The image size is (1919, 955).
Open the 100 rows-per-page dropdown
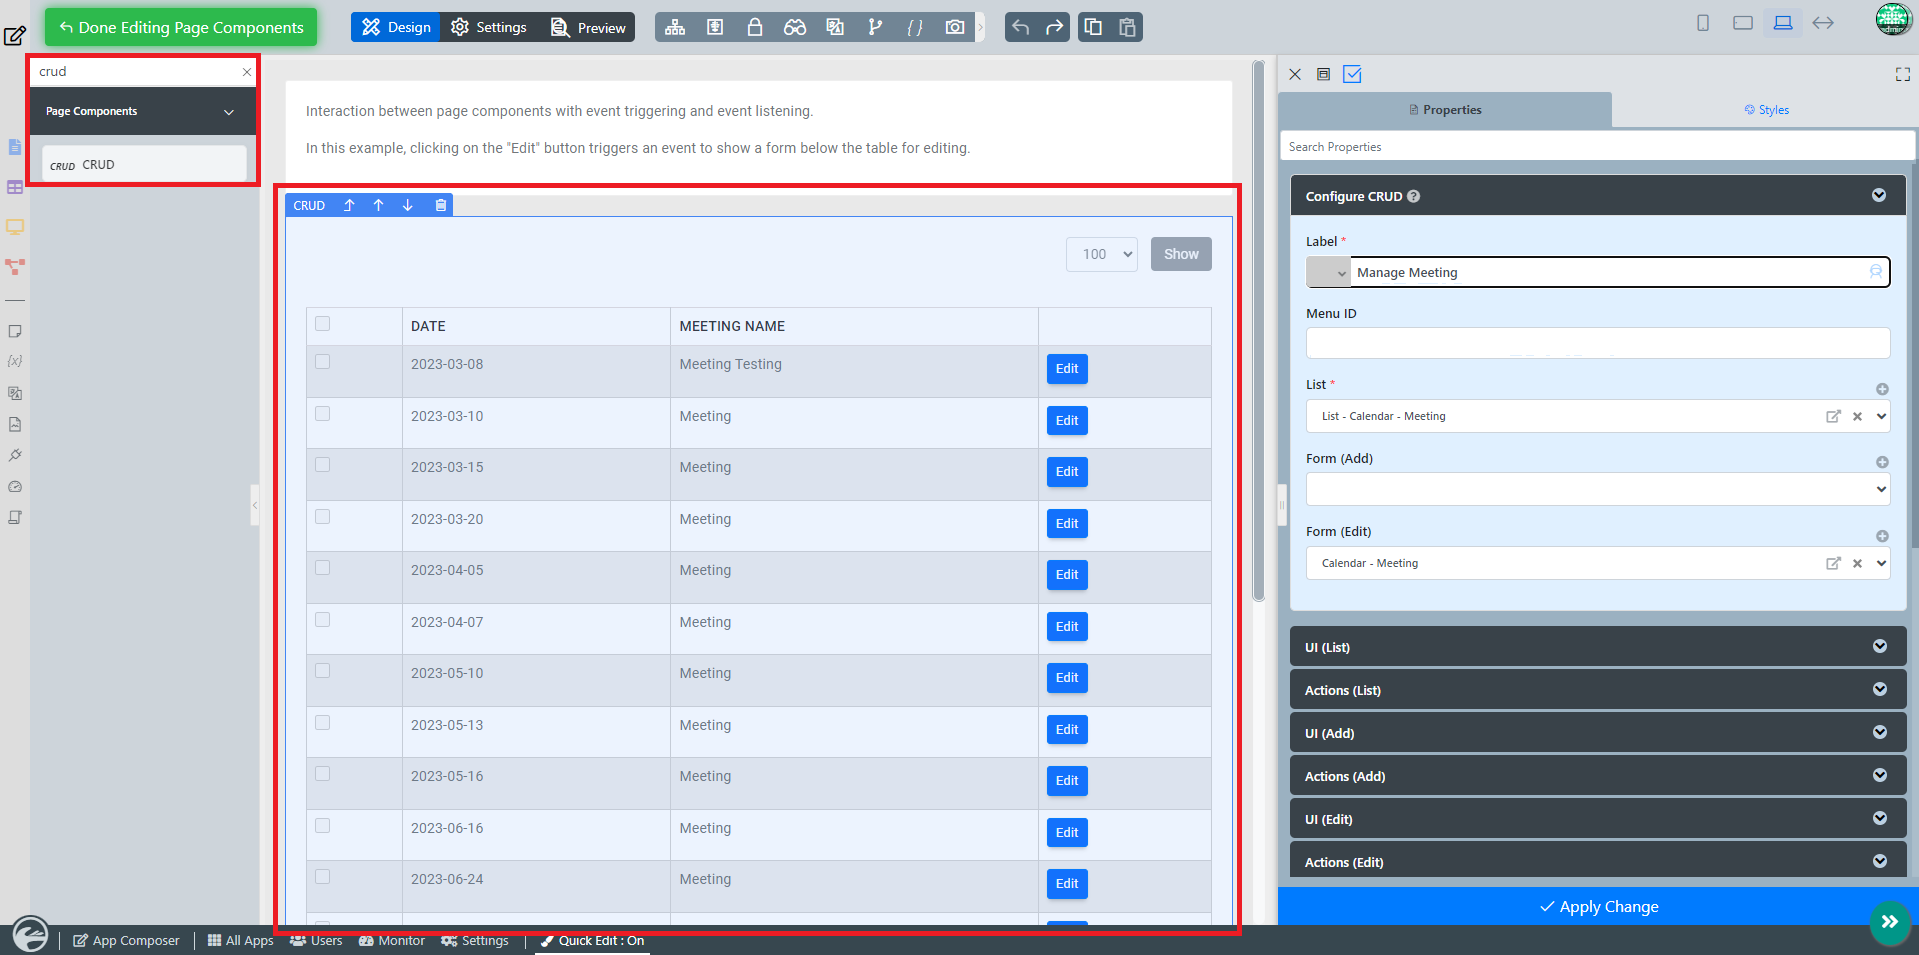(1102, 254)
